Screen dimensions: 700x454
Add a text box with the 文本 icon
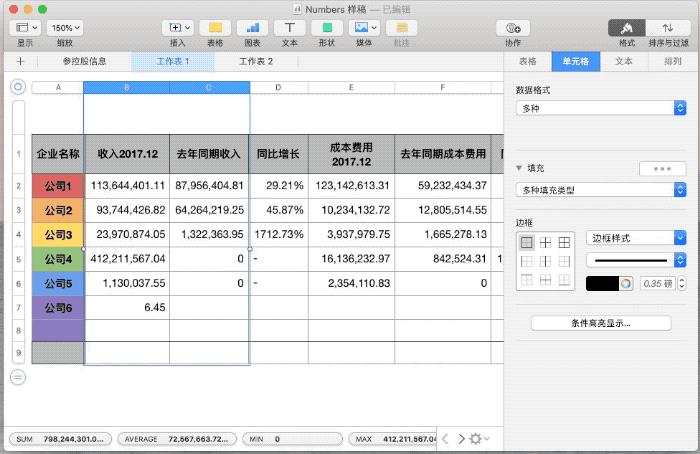290,28
